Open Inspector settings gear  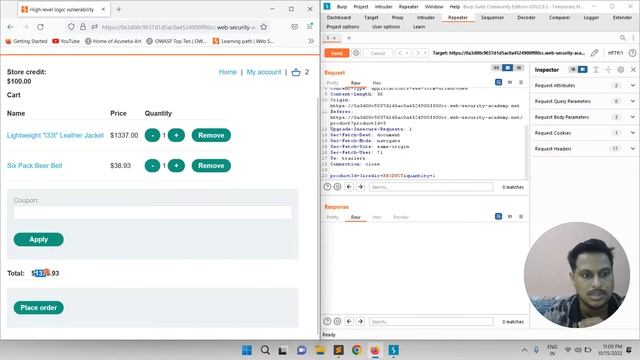click(x=620, y=70)
